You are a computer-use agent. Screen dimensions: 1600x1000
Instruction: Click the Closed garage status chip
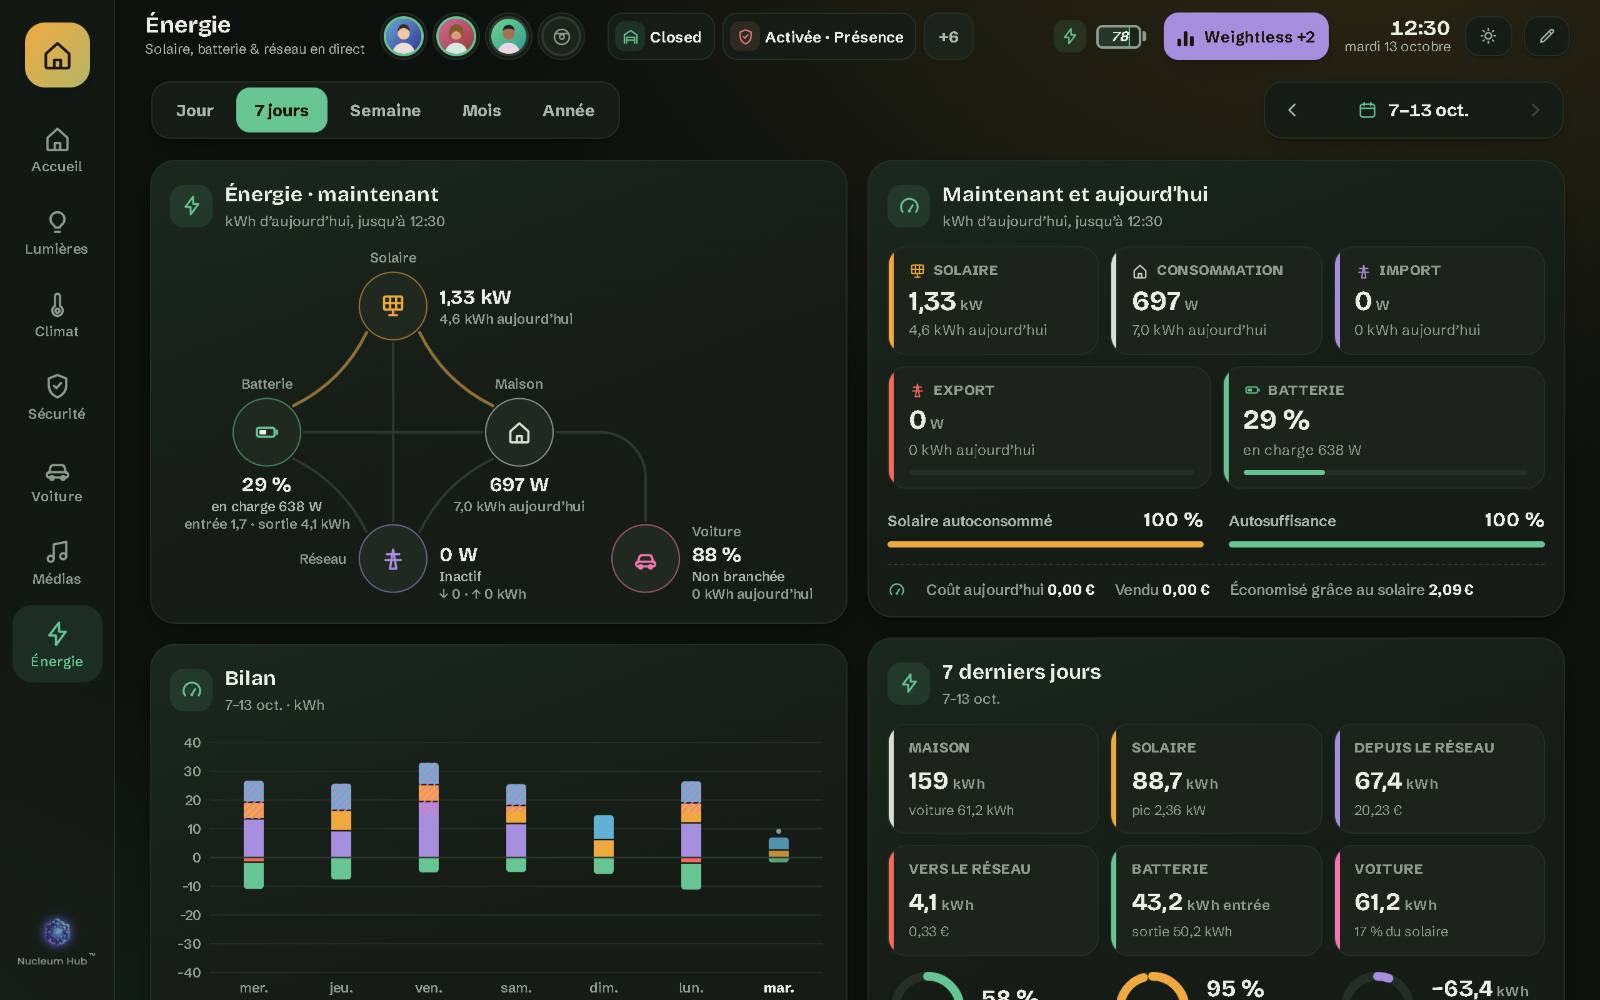(661, 37)
